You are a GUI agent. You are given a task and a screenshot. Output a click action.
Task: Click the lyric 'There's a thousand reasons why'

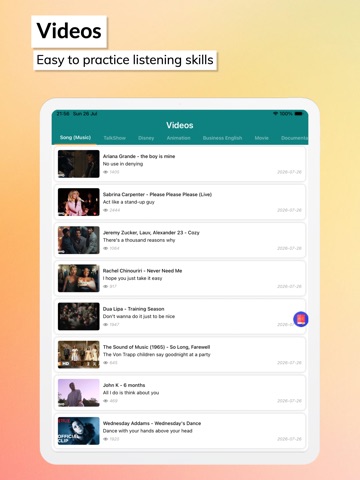[139, 240]
